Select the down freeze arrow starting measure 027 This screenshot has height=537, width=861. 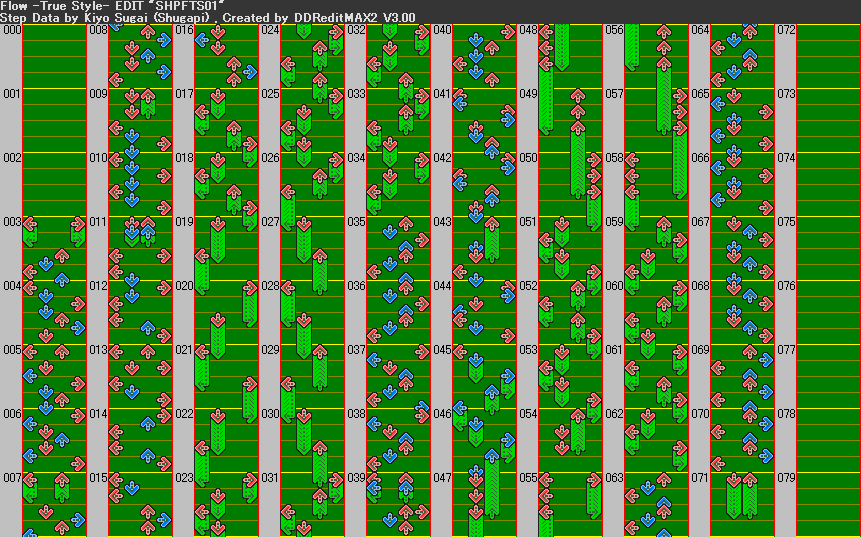point(304,239)
